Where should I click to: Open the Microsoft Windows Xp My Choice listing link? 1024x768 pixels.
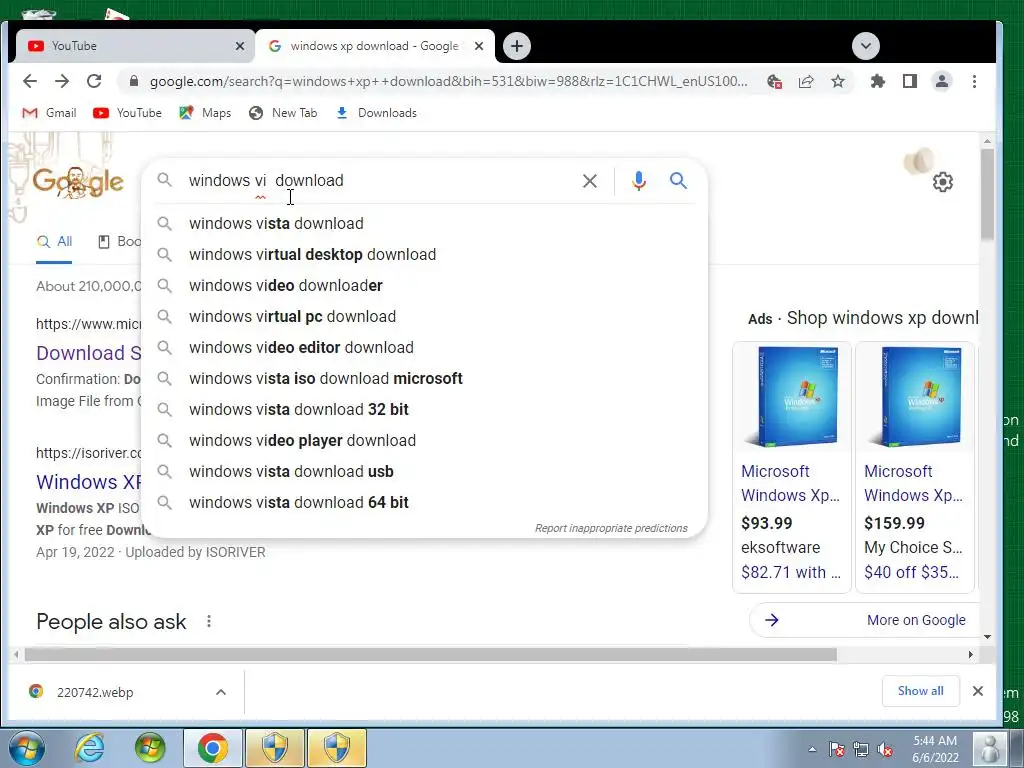click(913, 483)
